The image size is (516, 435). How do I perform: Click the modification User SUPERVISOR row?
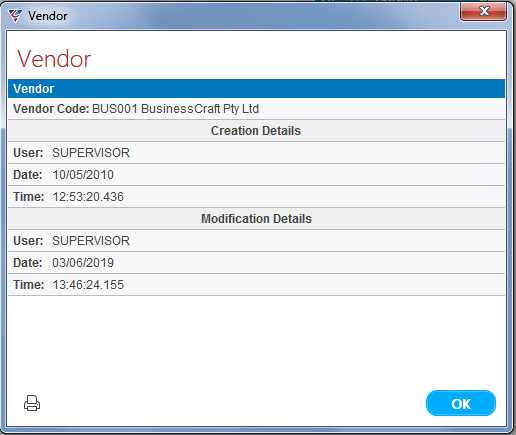(x=256, y=241)
